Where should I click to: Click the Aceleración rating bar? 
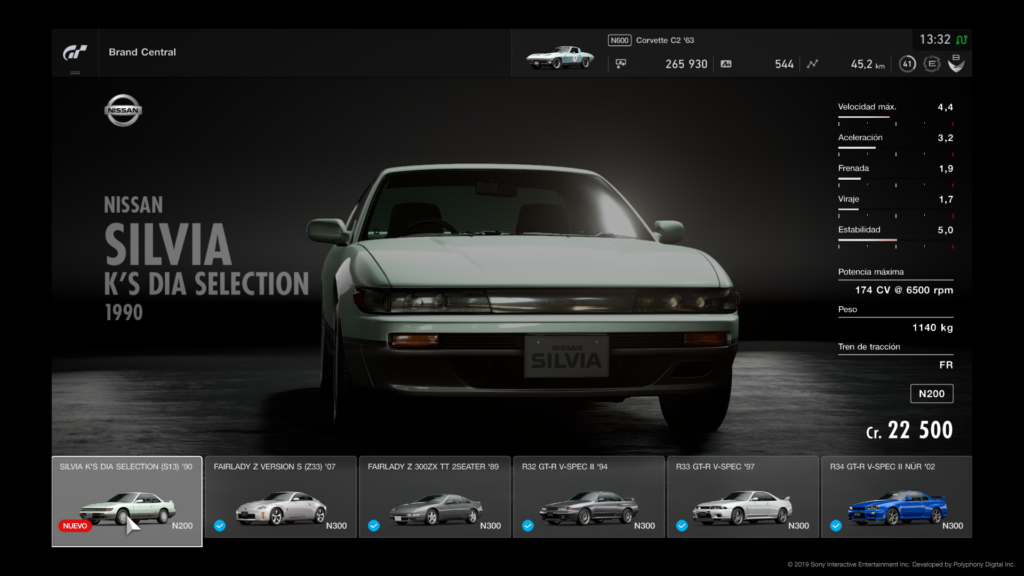[x=895, y=148]
